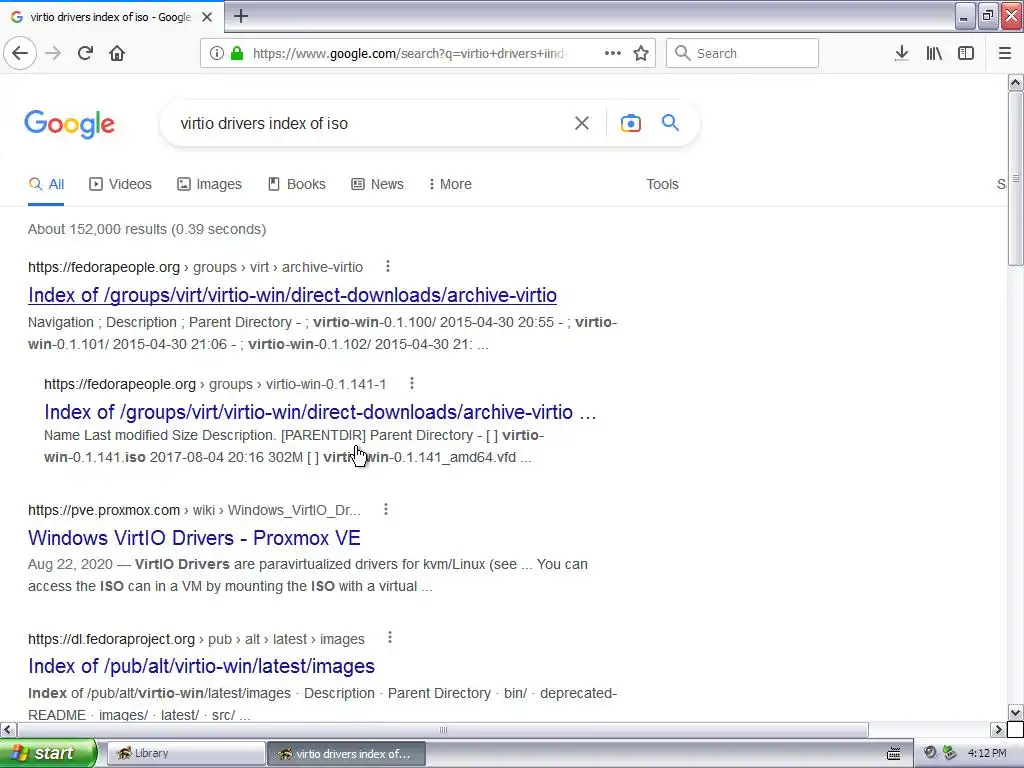Click the horizontal scrollbar left arrow
The image size is (1024, 768).
(7, 729)
